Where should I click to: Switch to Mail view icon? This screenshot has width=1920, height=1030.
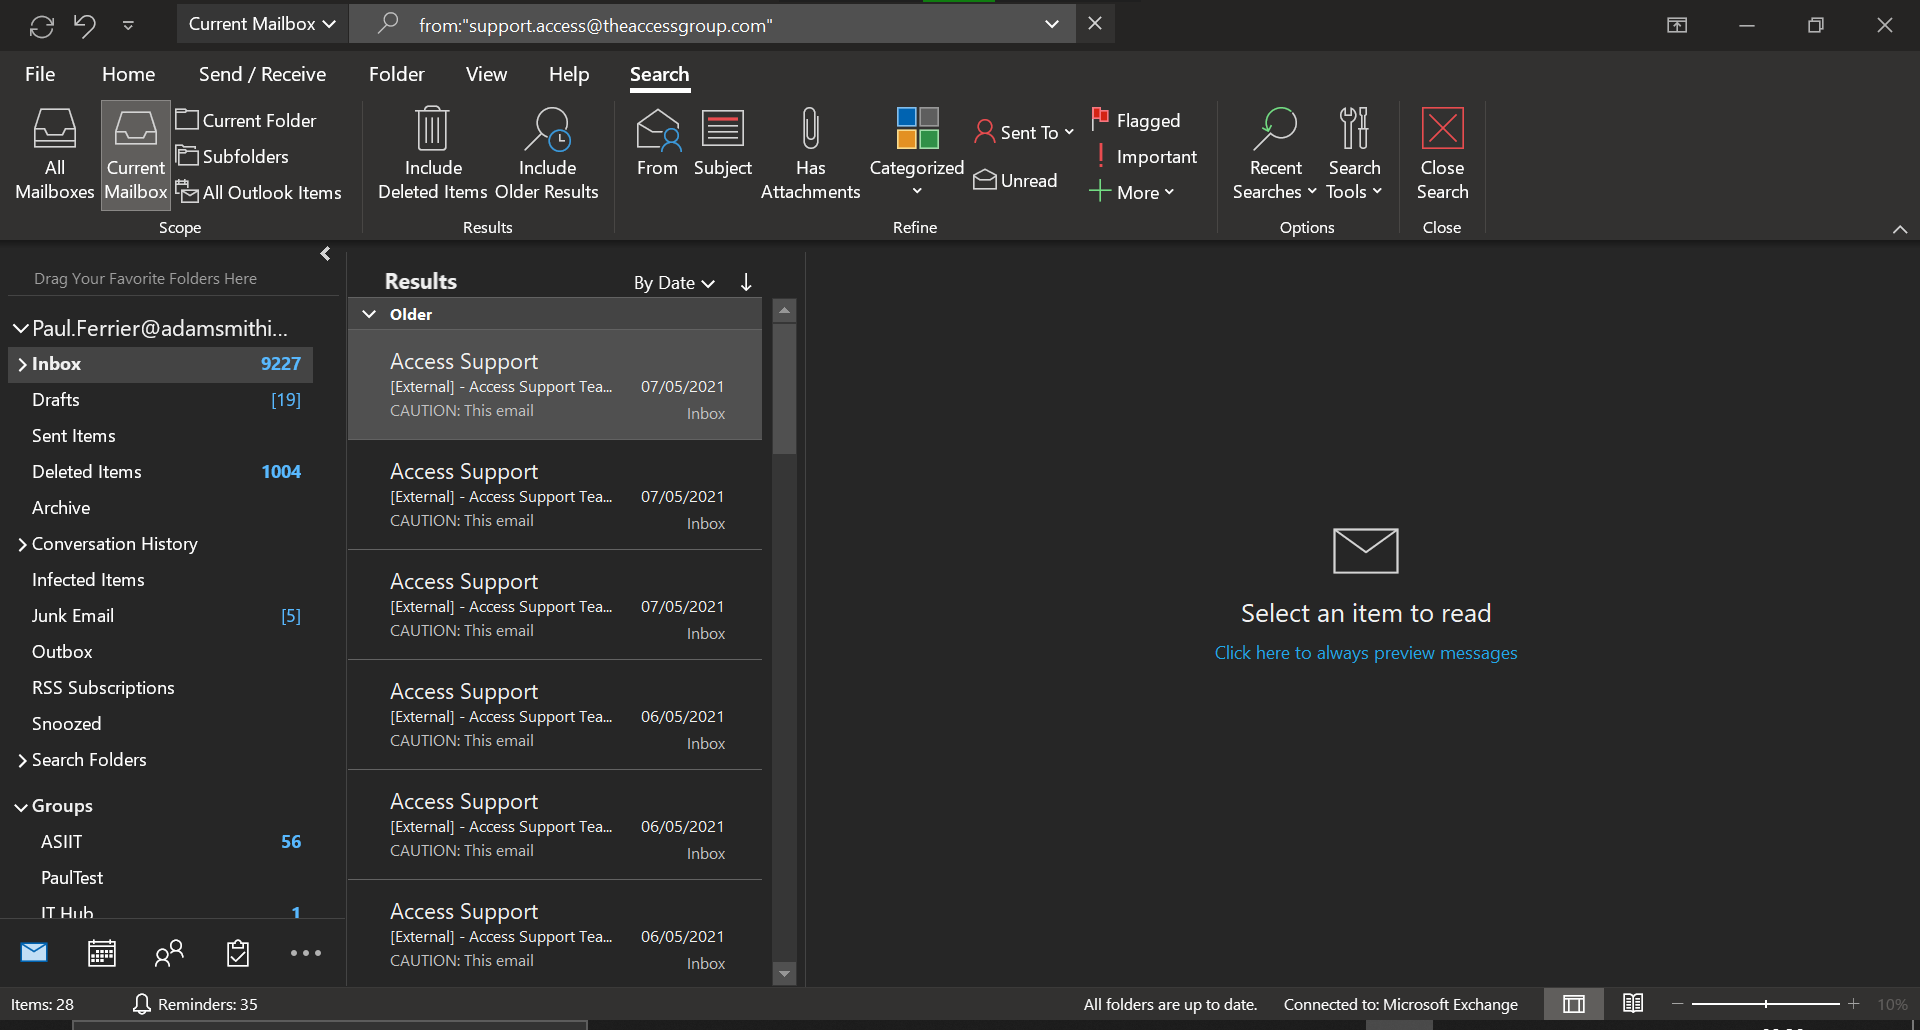point(34,952)
